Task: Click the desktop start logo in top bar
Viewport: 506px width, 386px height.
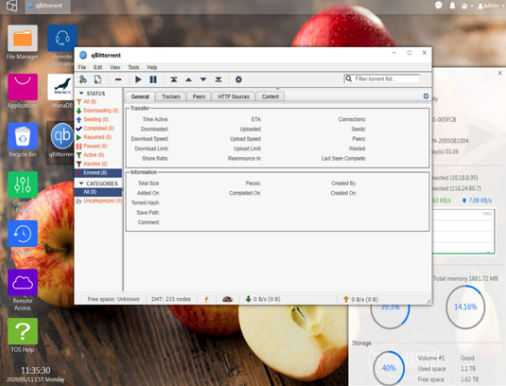Action: (12, 6)
